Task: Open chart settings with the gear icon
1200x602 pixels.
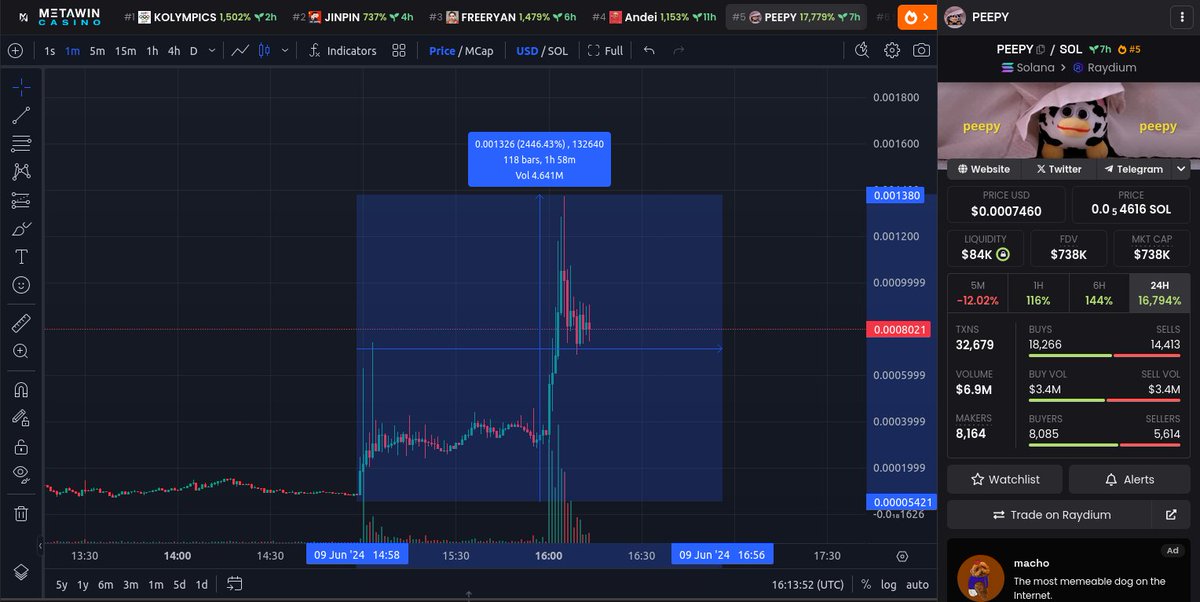Action: [891, 50]
